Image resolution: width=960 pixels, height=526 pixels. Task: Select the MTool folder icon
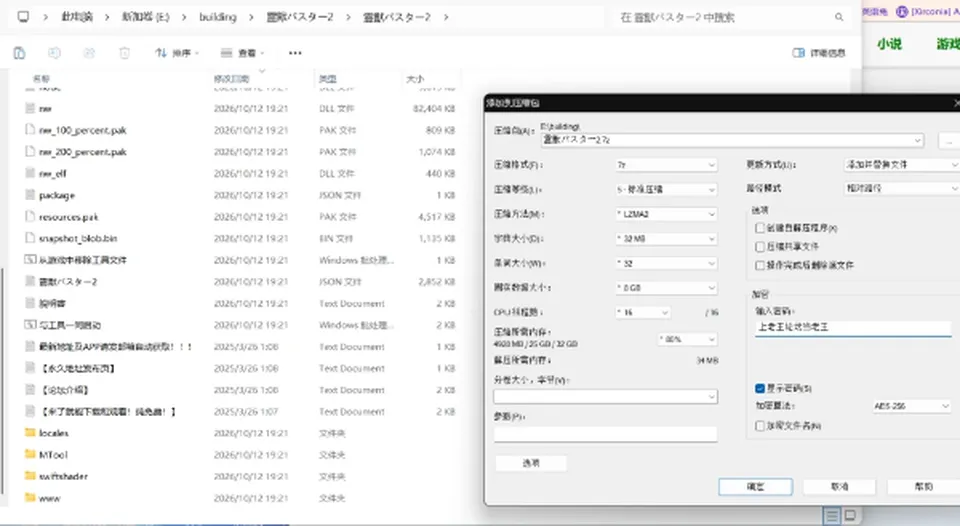pyautogui.click(x=30, y=454)
